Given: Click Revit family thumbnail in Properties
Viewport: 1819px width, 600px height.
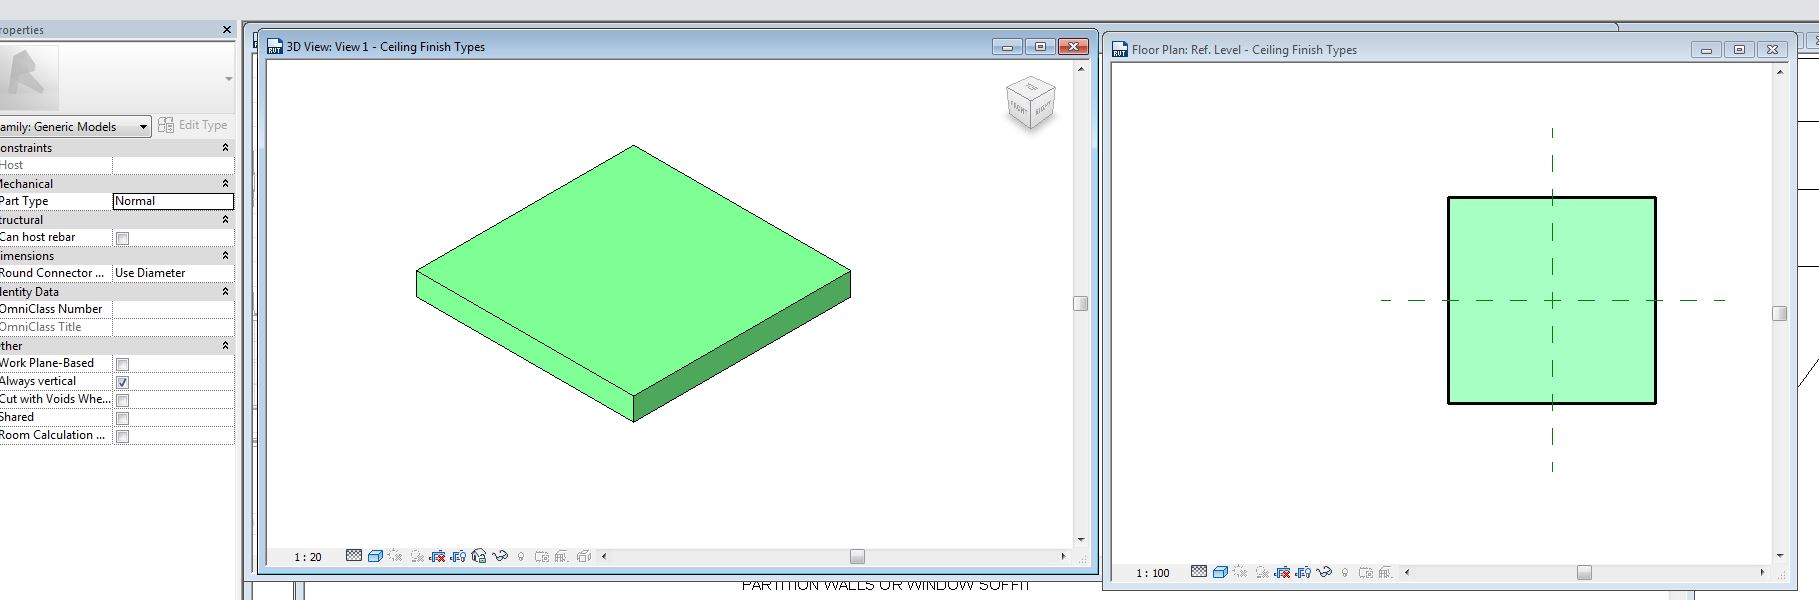Looking at the screenshot, I should (29, 77).
